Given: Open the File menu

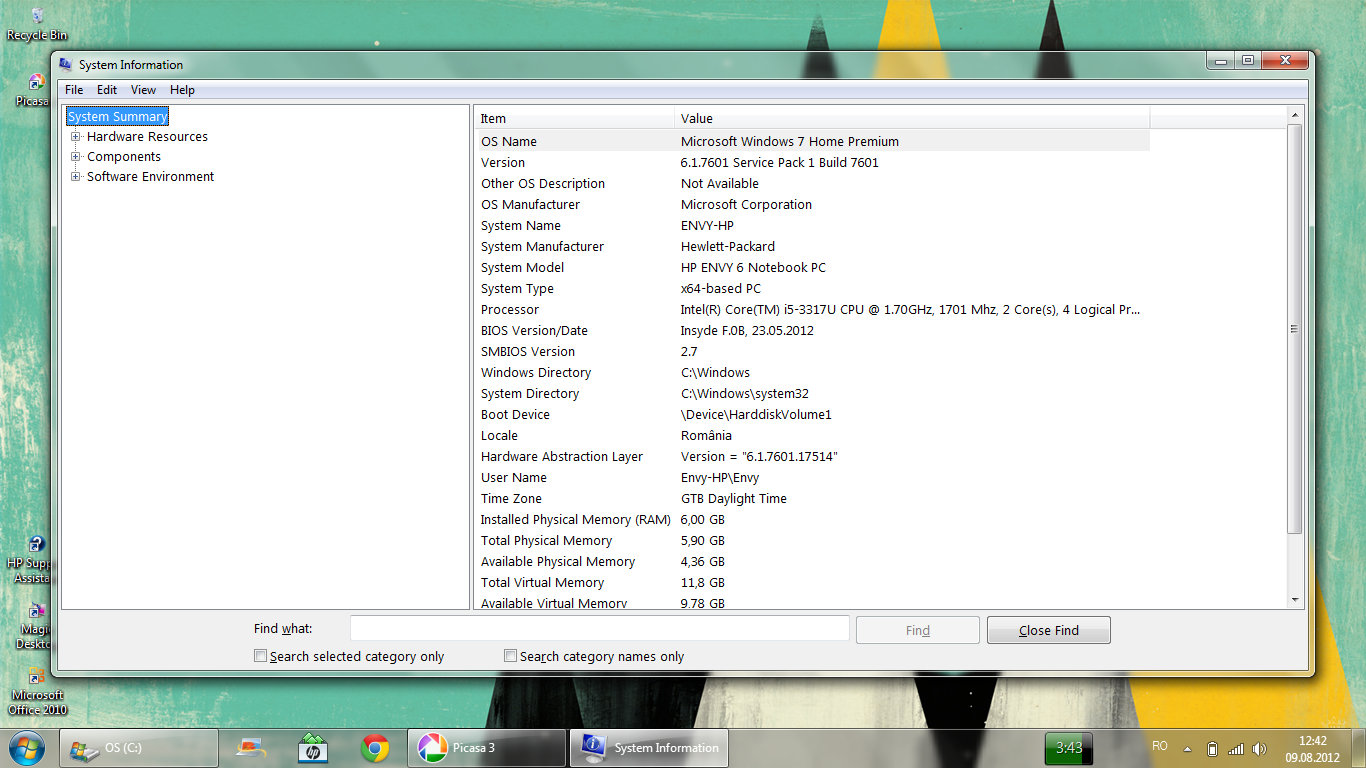Looking at the screenshot, I should pos(74,90).
